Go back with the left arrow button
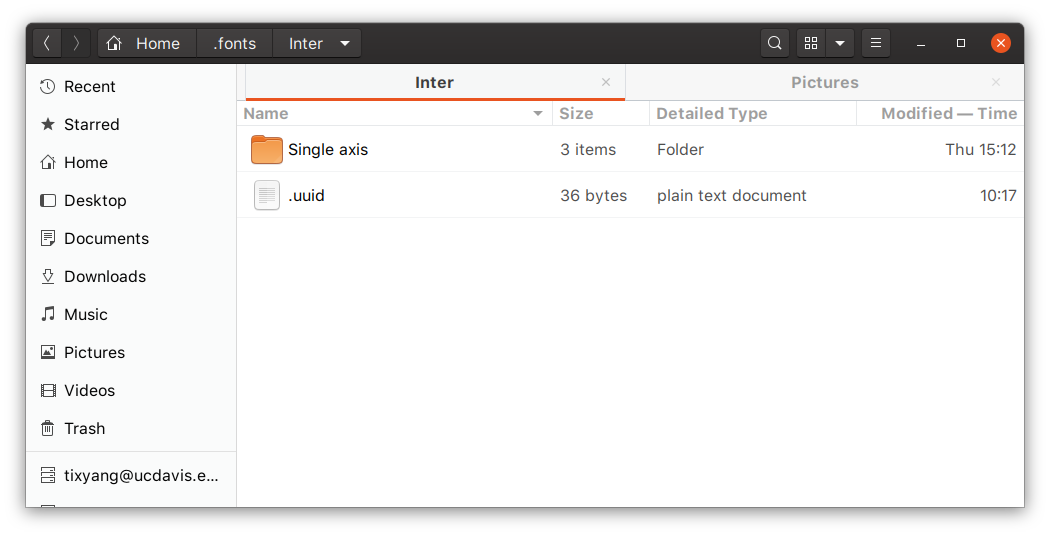1050x536 pixels. point(47,44)
